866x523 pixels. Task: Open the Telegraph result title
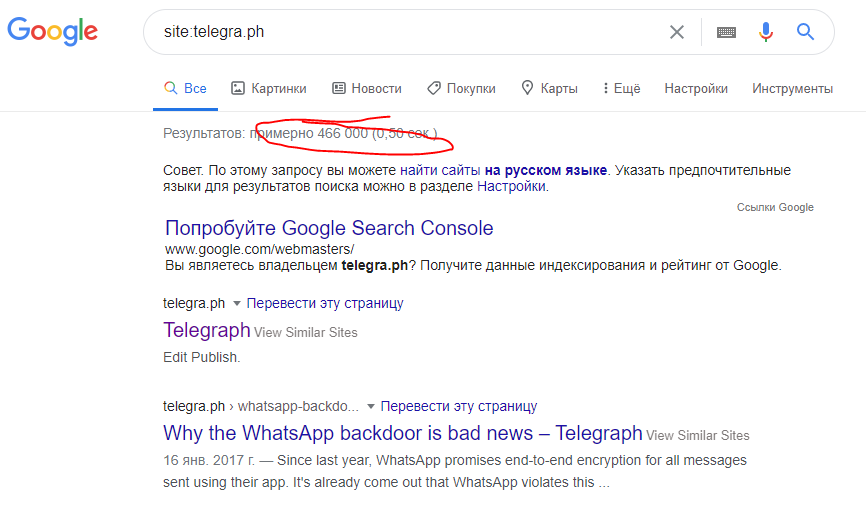[207, 330]
